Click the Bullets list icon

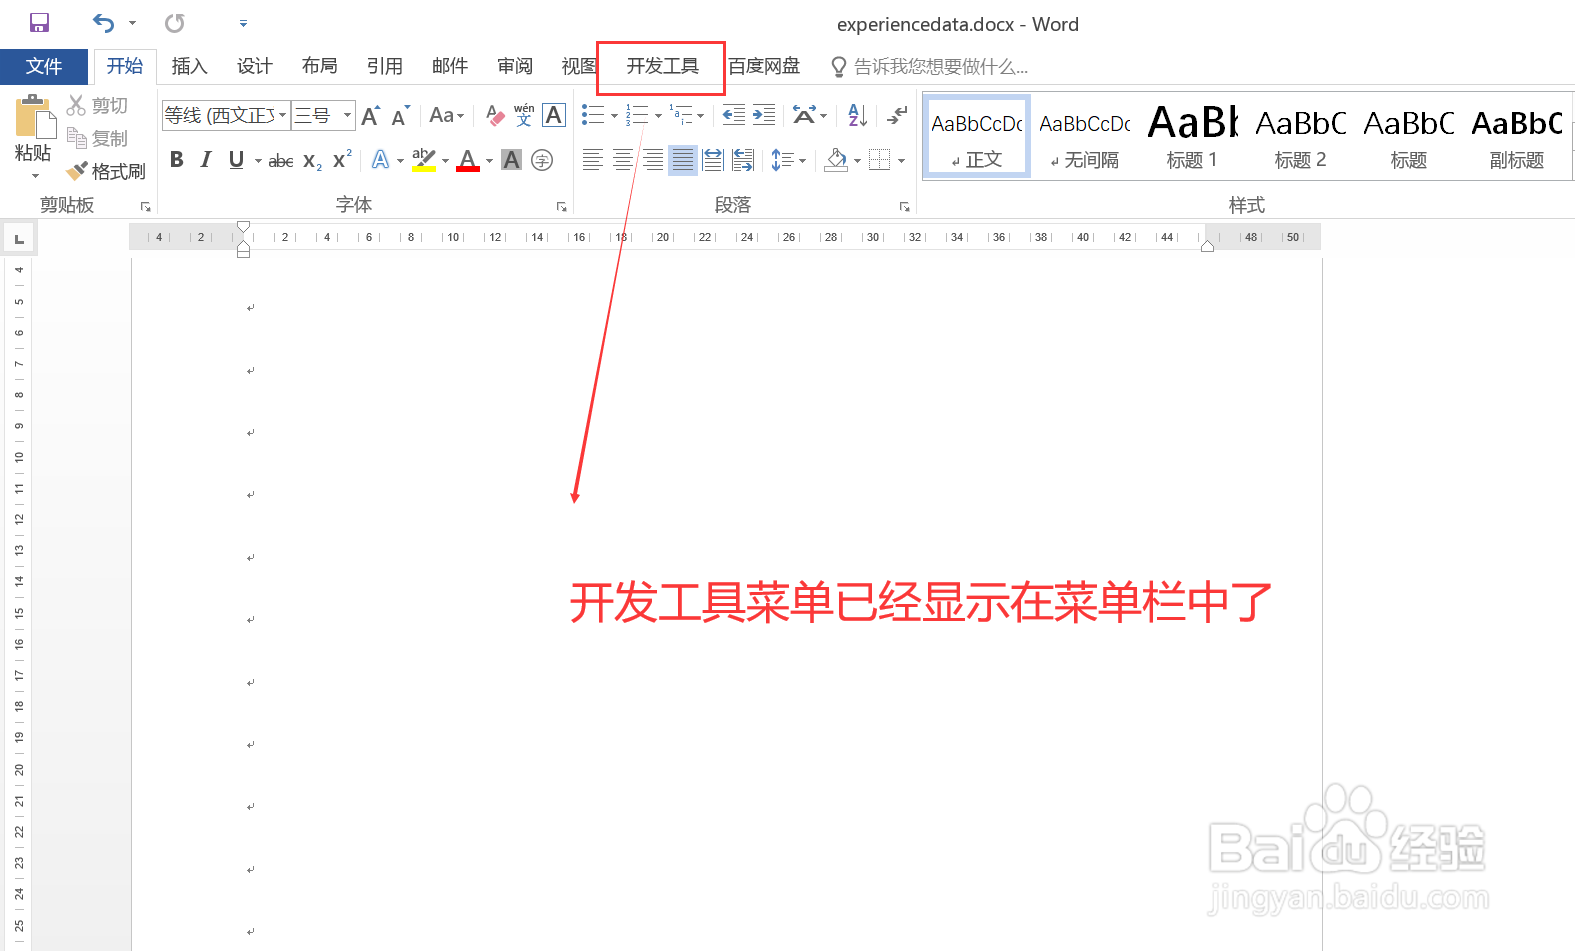593,115
